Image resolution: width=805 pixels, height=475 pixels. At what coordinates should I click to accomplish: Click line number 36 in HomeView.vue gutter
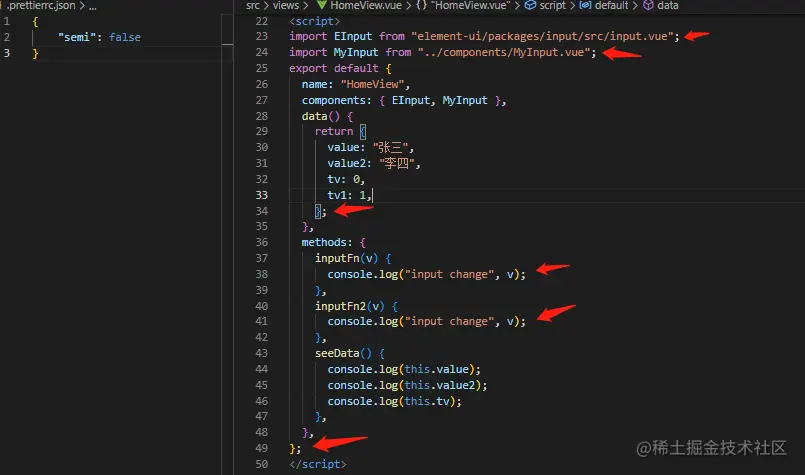click(x=261, y=242)
